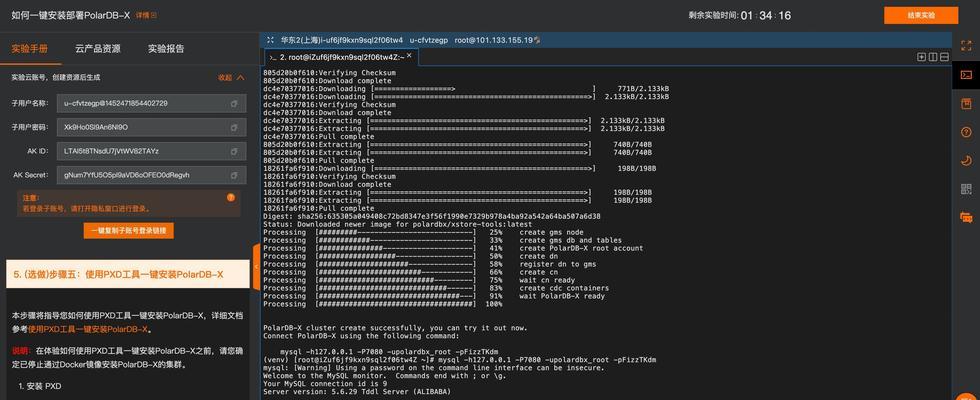The width and height of the screenshot is (980, 400).
Task: Click the AK Secret field value
Action: coord(151,175)
